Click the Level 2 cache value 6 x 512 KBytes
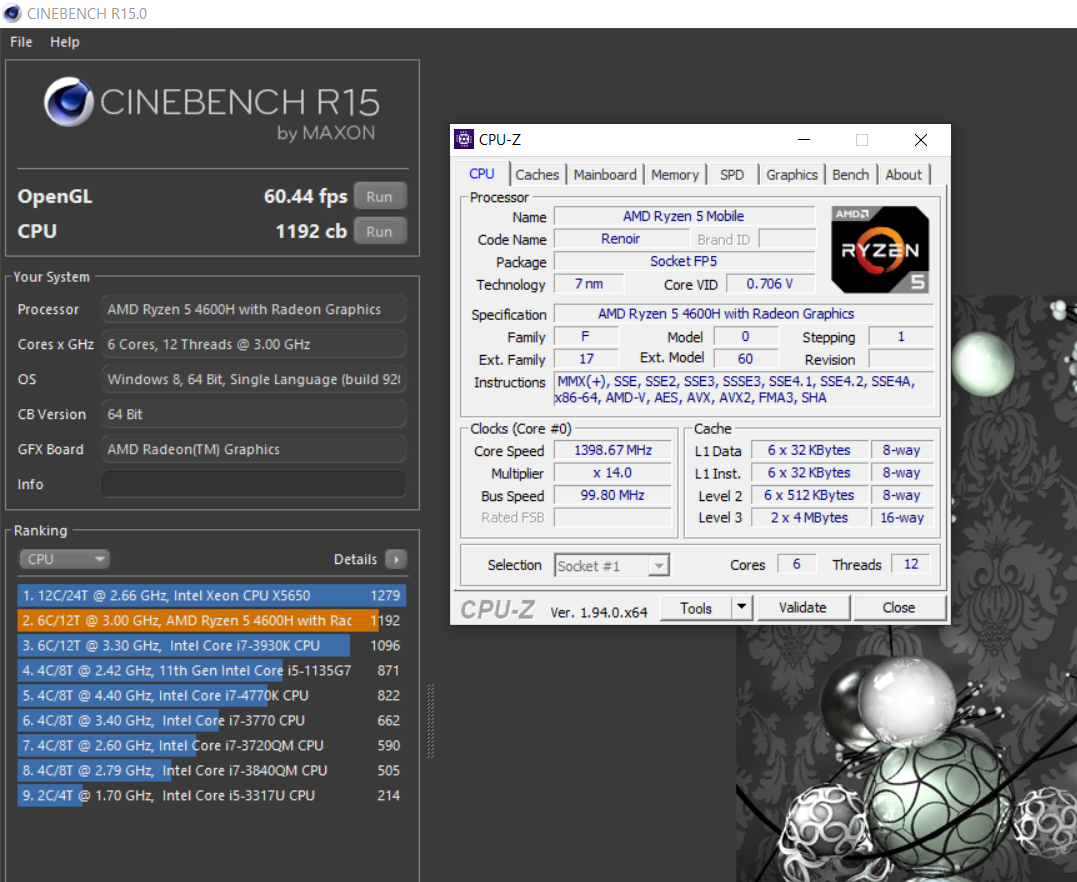This screenshot has height=882, width=1077. pyautogui.click(x=809, y=495)
